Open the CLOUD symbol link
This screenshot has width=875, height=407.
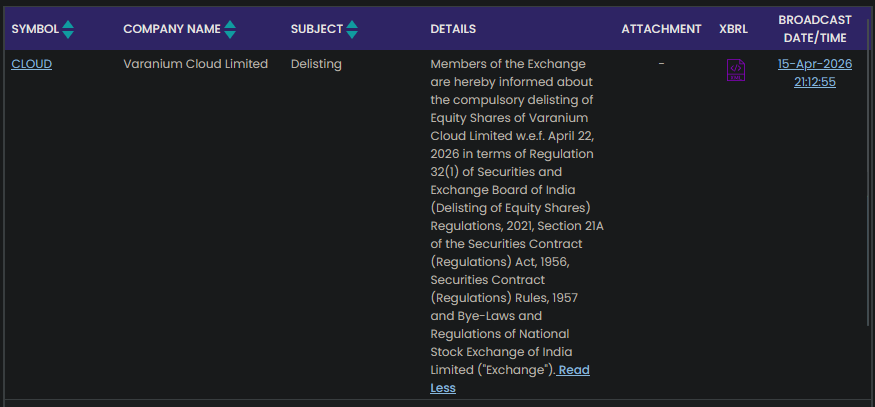(x=32, y=64)
